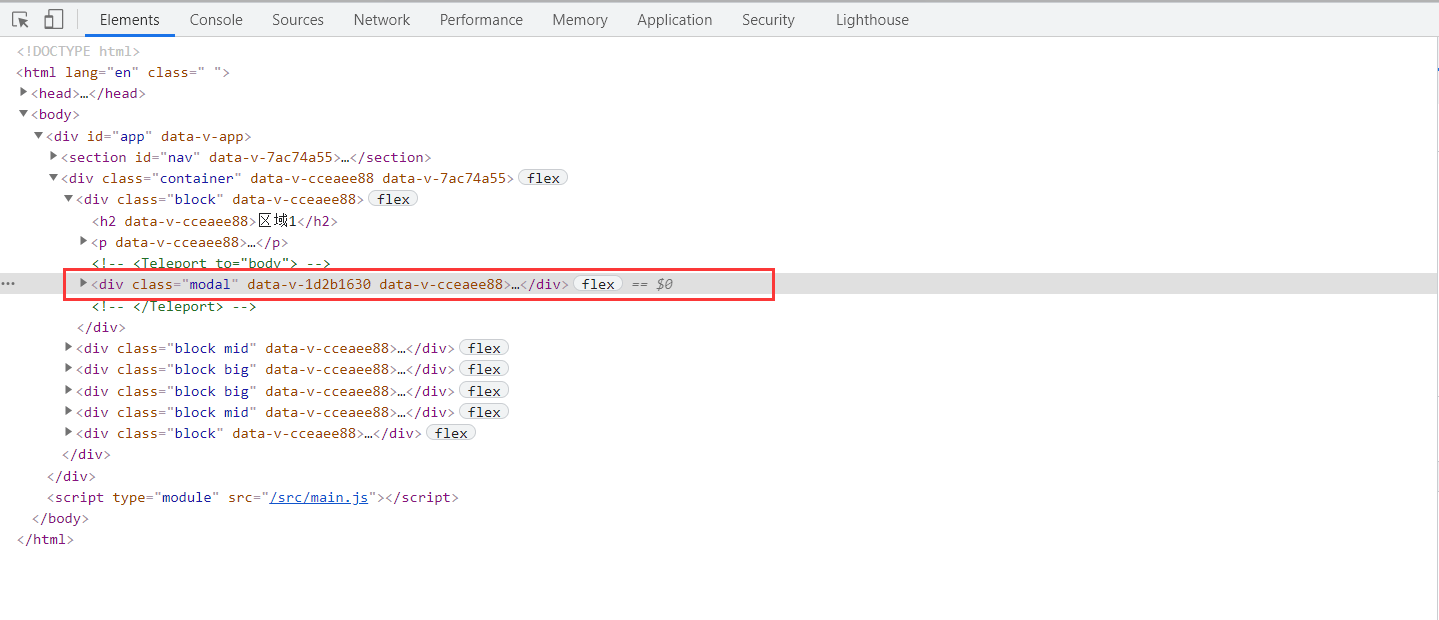Image resolution: width=1439 pixels, height=620 pixels.
Task: Switch to the Application tab
Action: click(x=675, y=20)
